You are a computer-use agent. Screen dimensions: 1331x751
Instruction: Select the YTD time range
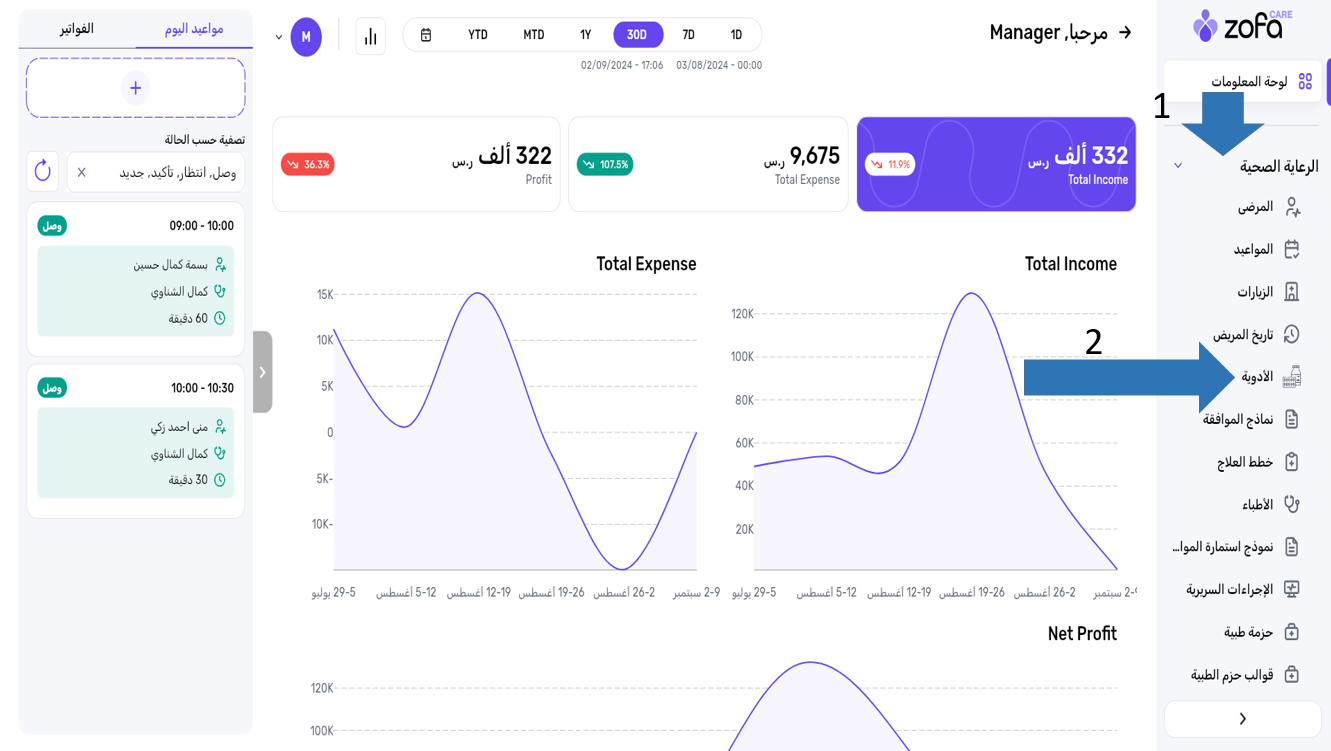tap(478, 35)
